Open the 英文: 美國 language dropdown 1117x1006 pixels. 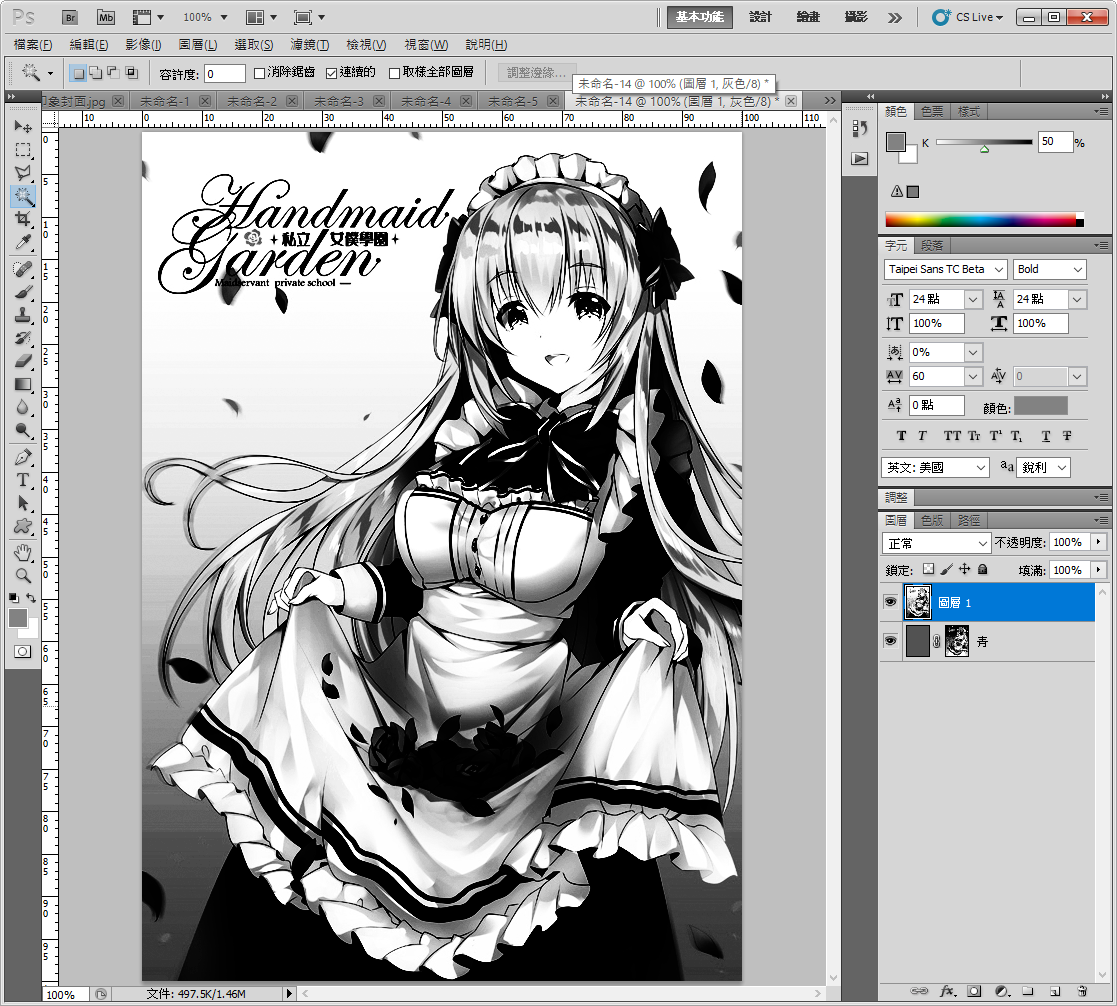935,467
